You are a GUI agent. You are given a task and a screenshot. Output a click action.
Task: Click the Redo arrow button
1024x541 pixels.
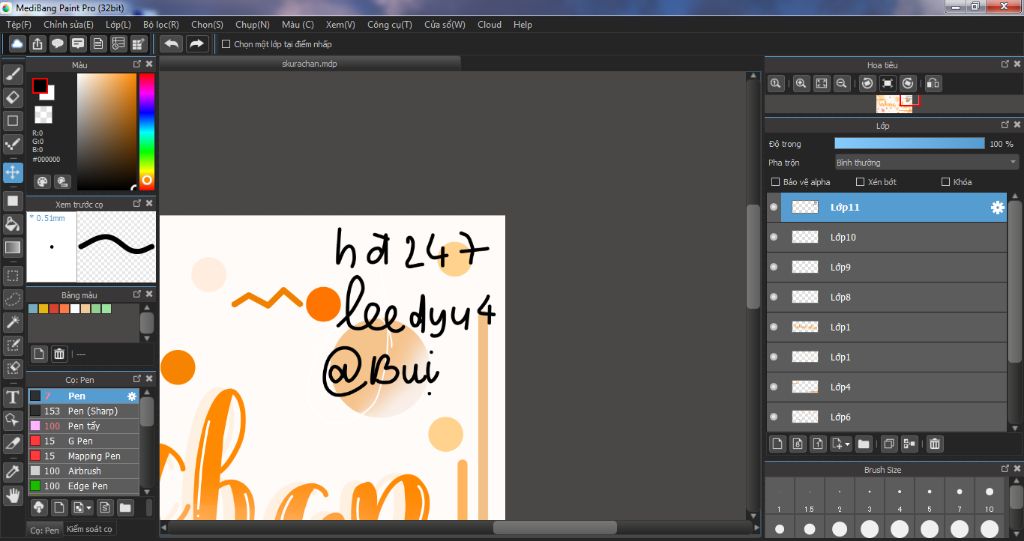click(x=196, y=44)
